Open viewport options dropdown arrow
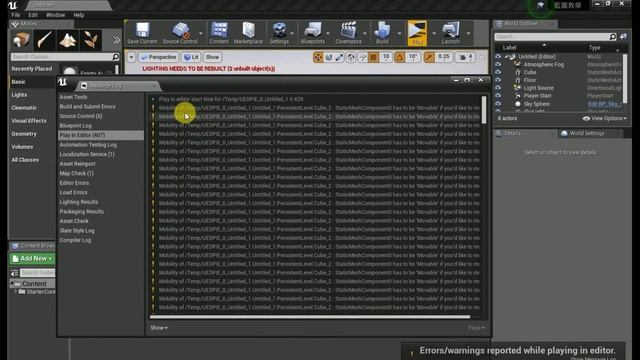640x360 pixels. (131, 57)
